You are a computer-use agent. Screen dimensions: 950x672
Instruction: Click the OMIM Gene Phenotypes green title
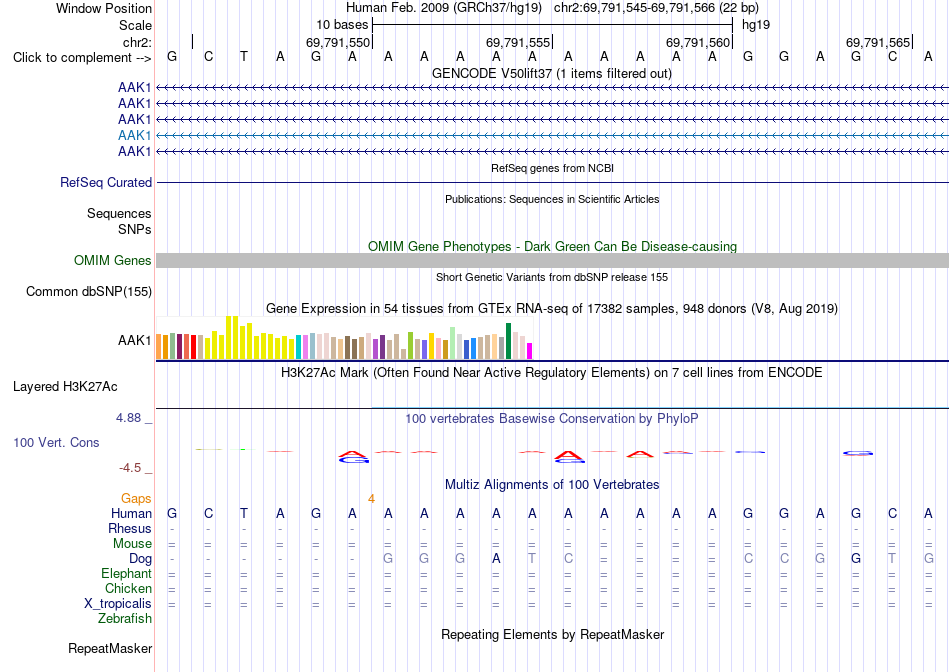(x=553, y=247)
